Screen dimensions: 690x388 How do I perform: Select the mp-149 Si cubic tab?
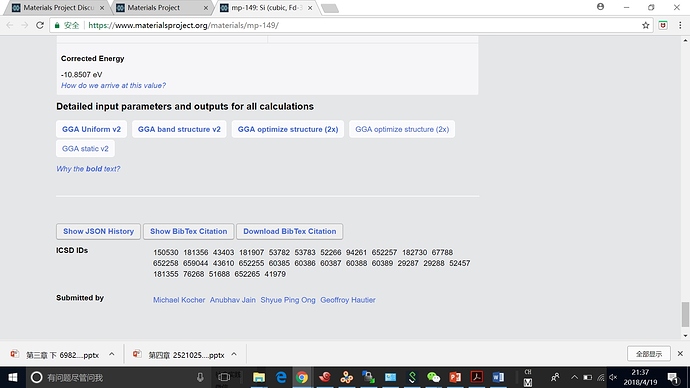click(266, 8)
